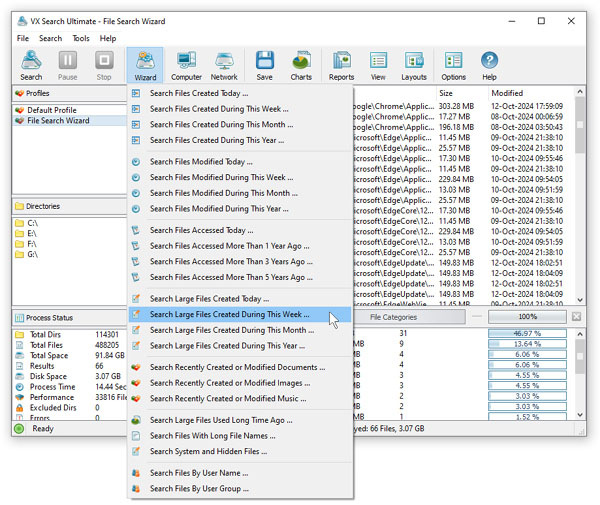Viewport: 600px width, 505px height.
Task: Click the results list scroll up arrow
Action: coord(580,92)
